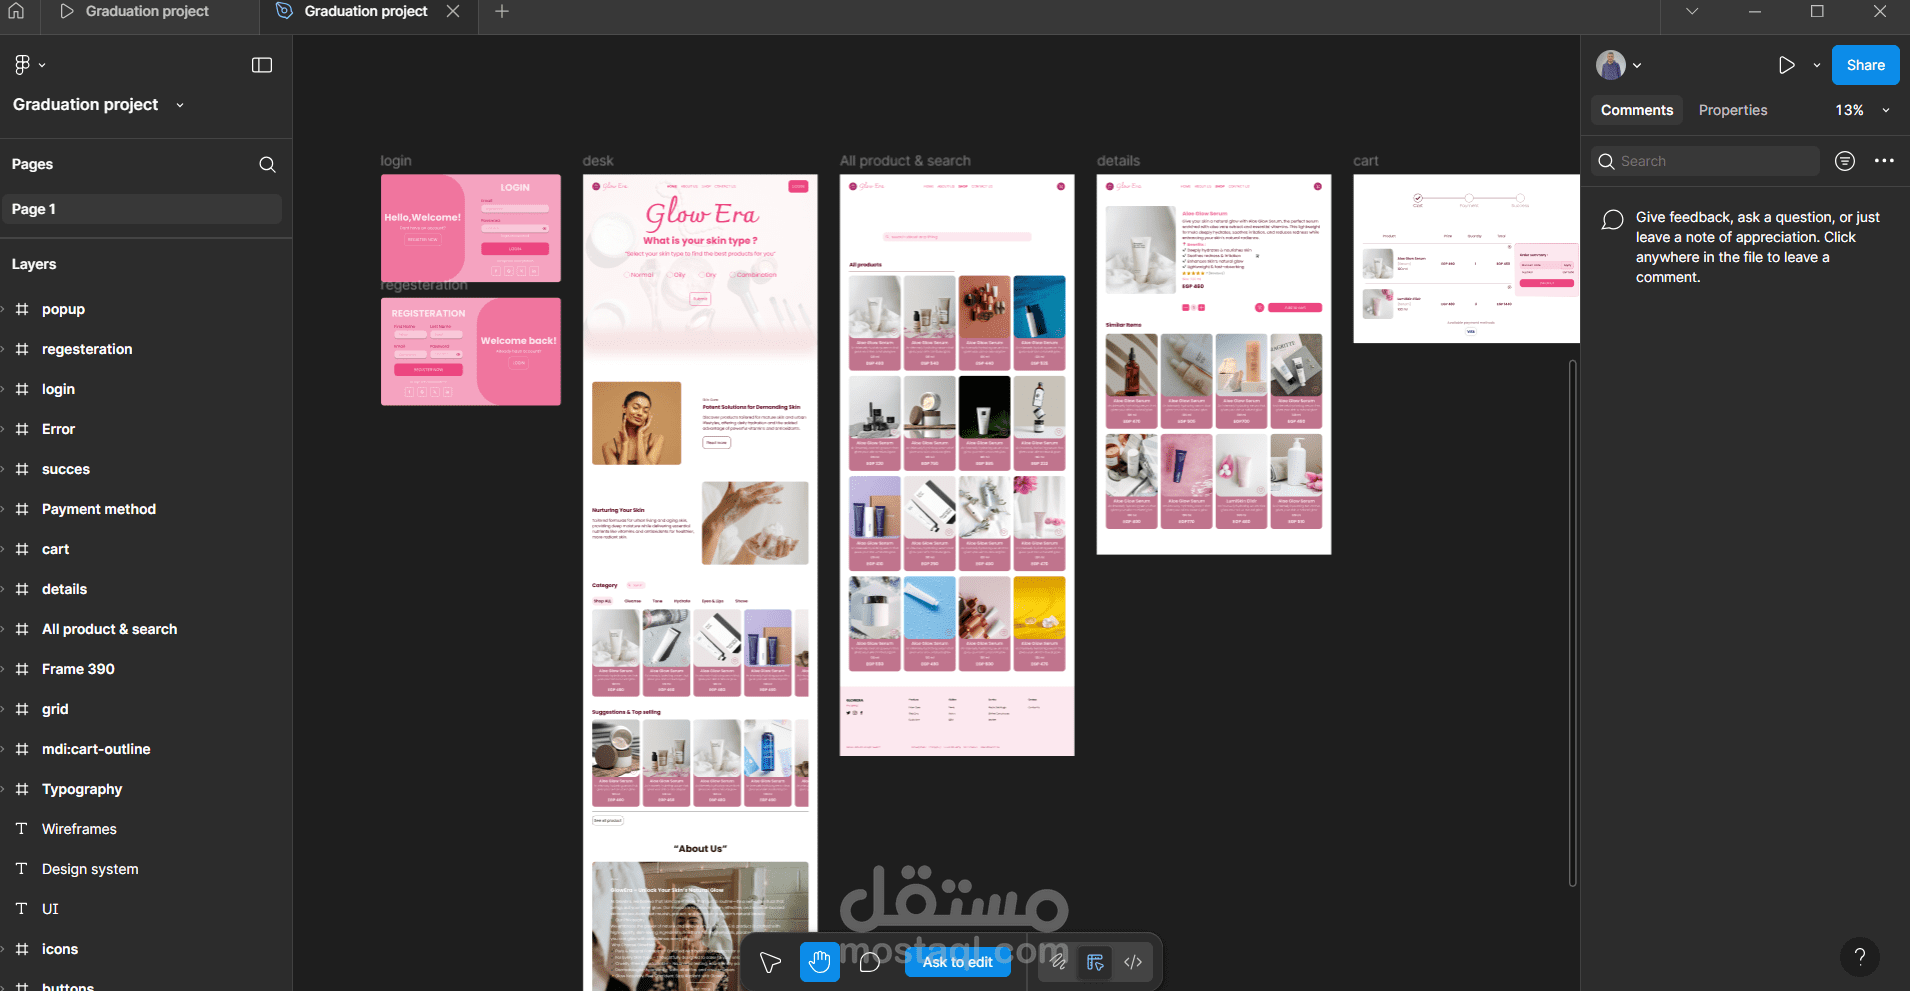Select the Move tool arrow
Image resolution: width=1910 pixels, height=991 pixels.
tap(770, 962)
